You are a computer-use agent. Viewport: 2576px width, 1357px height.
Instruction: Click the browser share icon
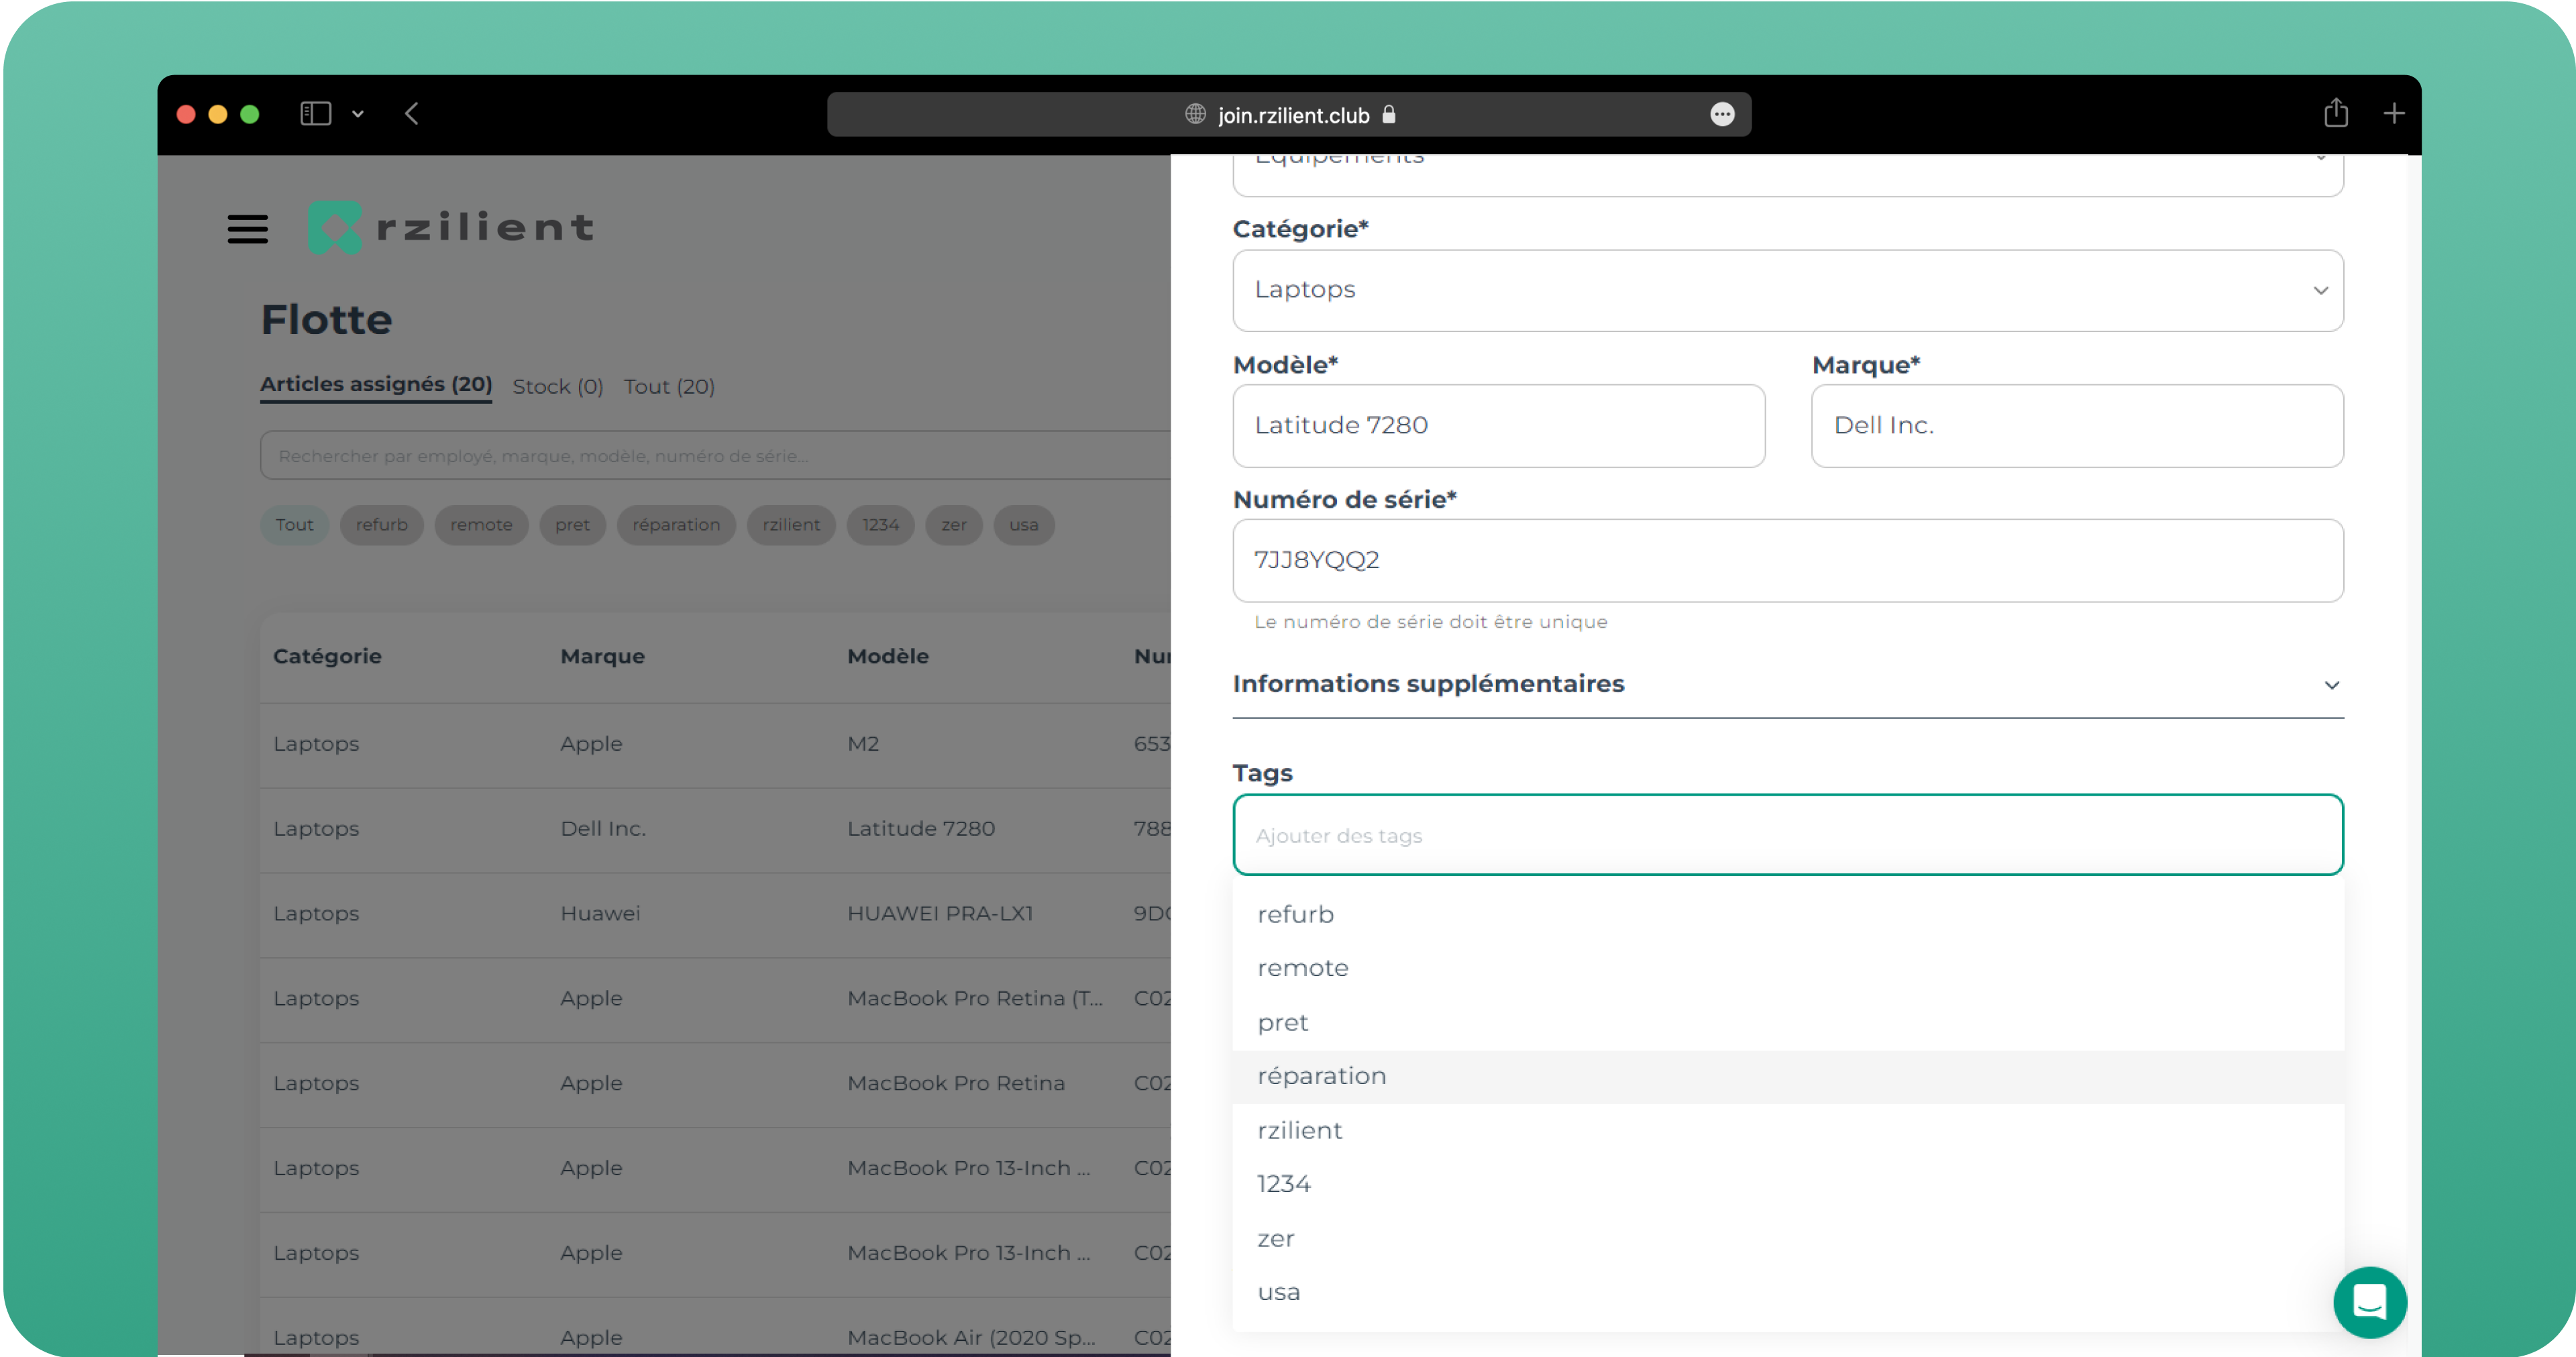coord(2335,114)
